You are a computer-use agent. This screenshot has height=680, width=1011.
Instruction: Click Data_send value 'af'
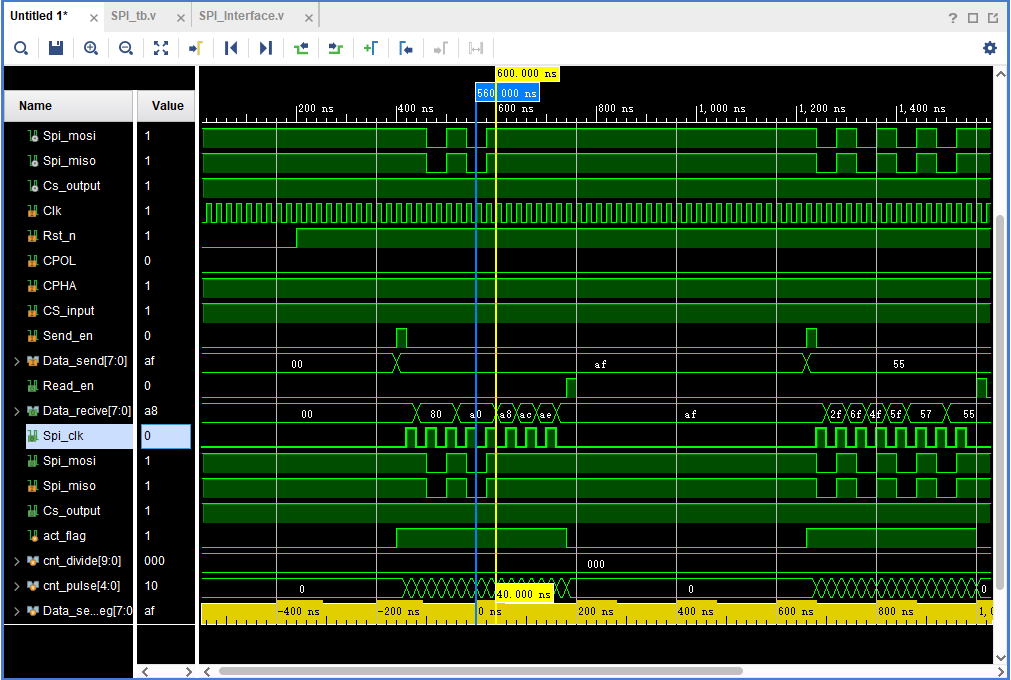click(149, 361)
